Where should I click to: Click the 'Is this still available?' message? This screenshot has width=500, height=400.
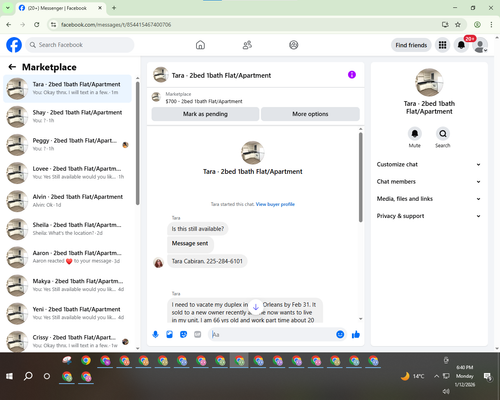(198, 229)
